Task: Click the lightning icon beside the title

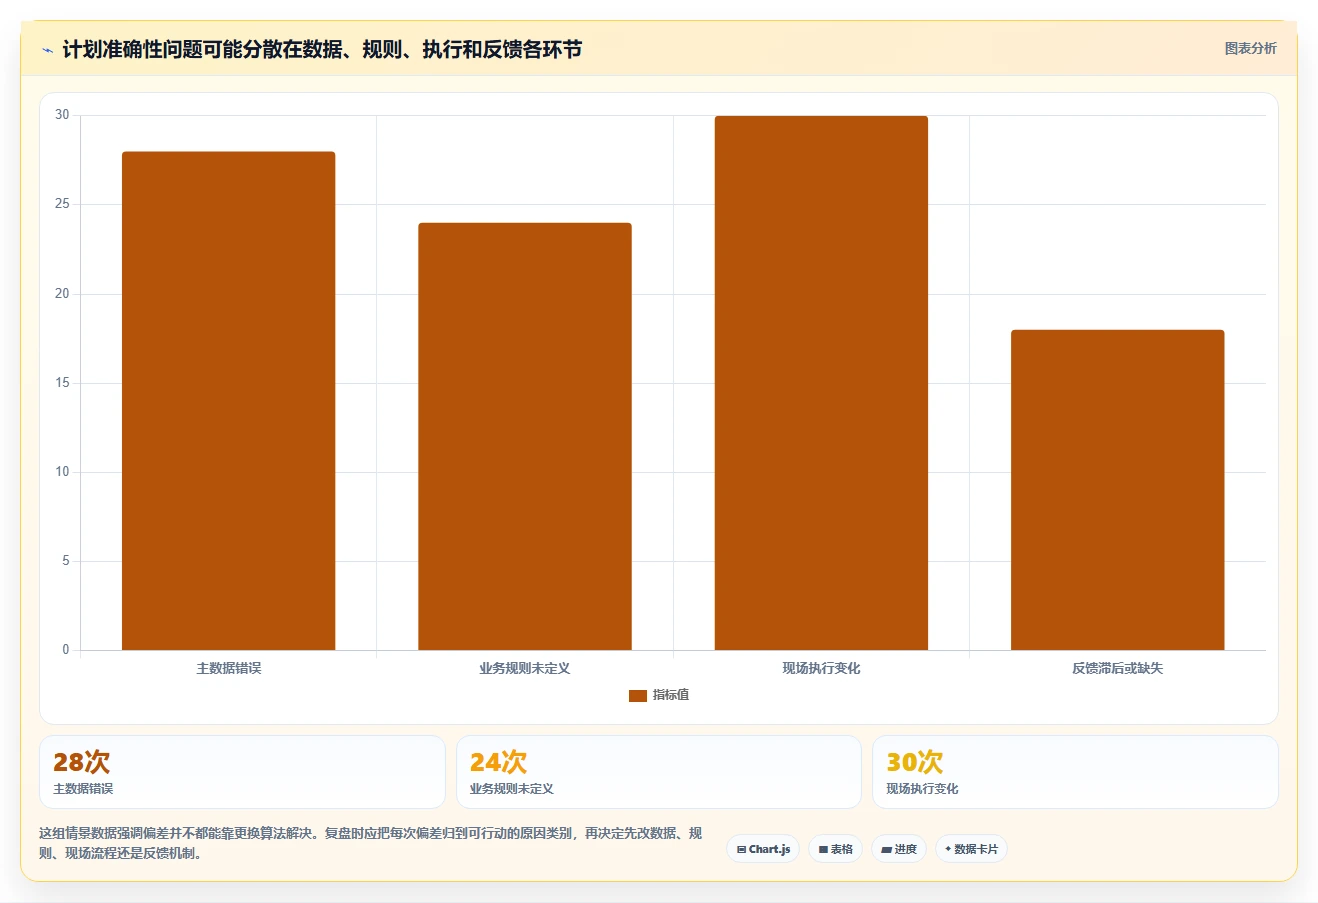Action: (x=47, y=50)
